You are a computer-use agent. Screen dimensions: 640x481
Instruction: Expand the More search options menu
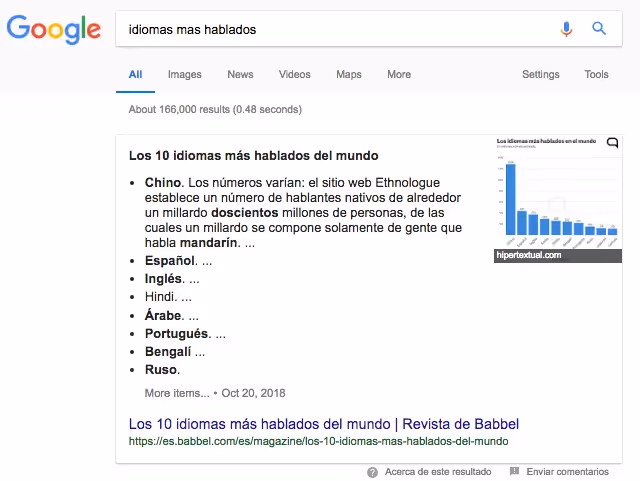point(399,74)
